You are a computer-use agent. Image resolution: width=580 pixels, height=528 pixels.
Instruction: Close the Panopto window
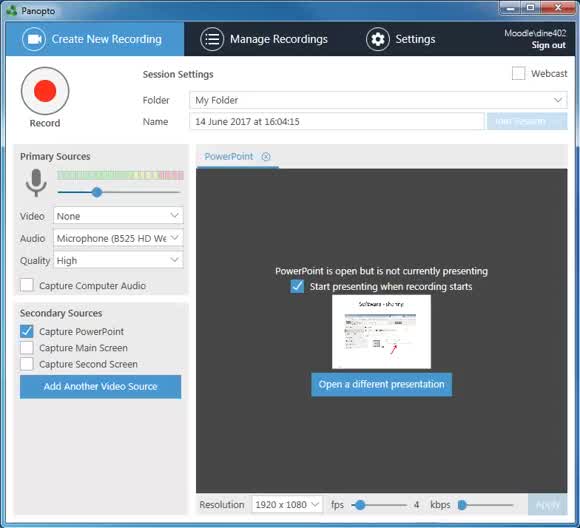click(558, 8)
